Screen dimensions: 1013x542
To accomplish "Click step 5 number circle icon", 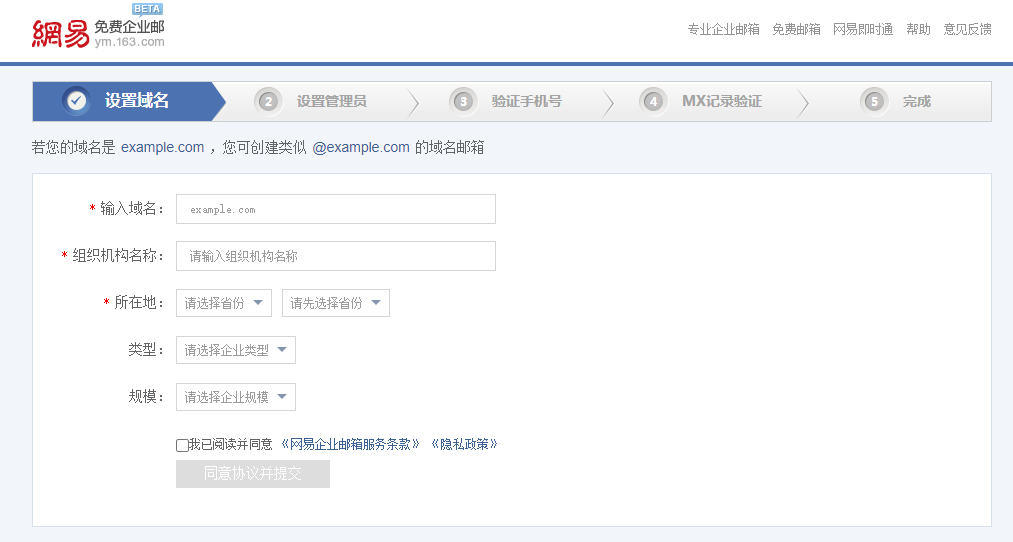I will (873, 101).
